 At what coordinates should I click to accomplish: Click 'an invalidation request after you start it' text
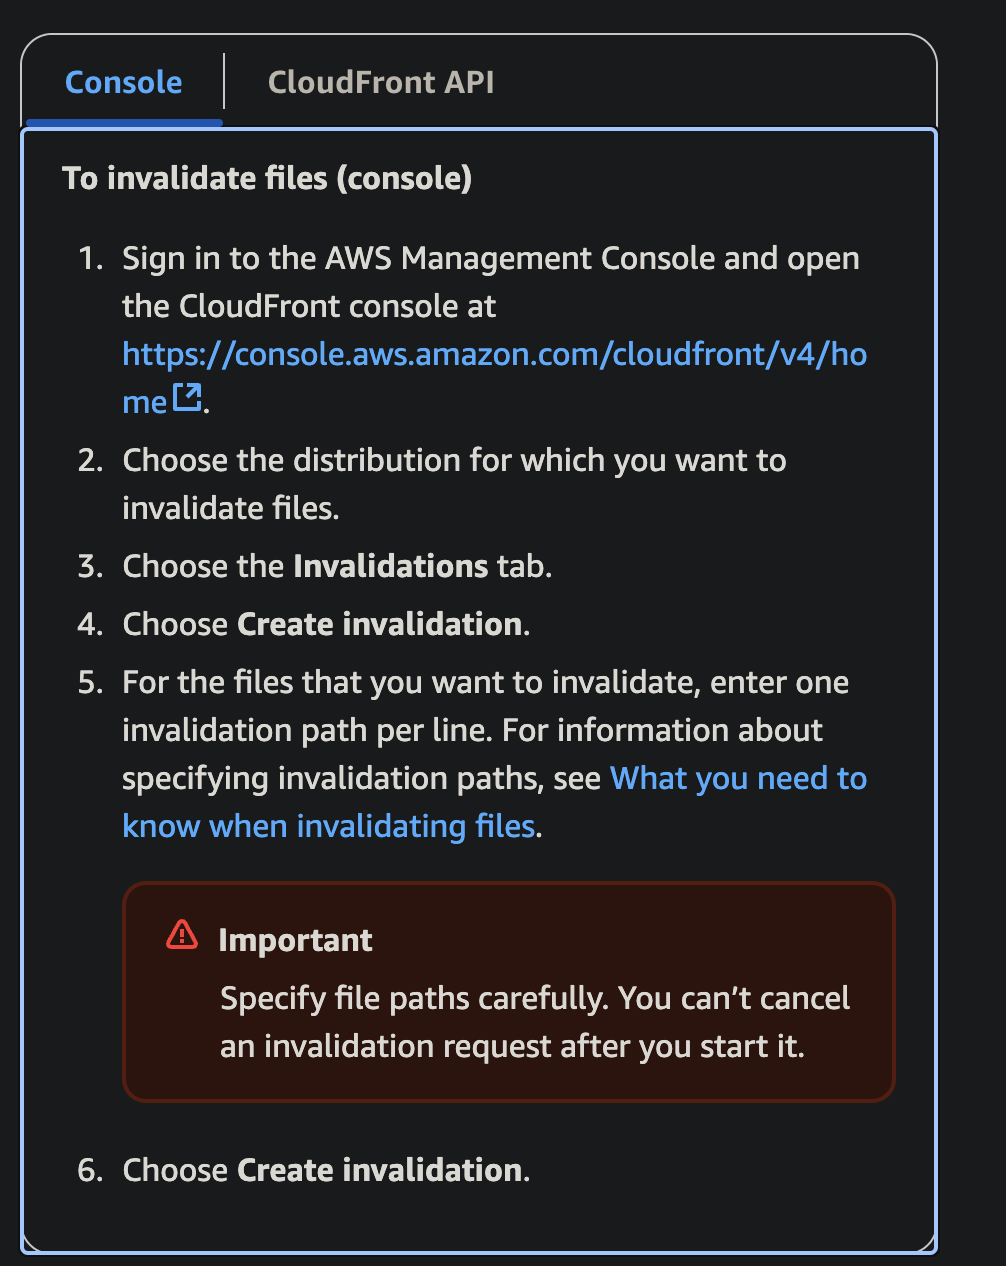pyautogui.click(x=512, y=1046)
